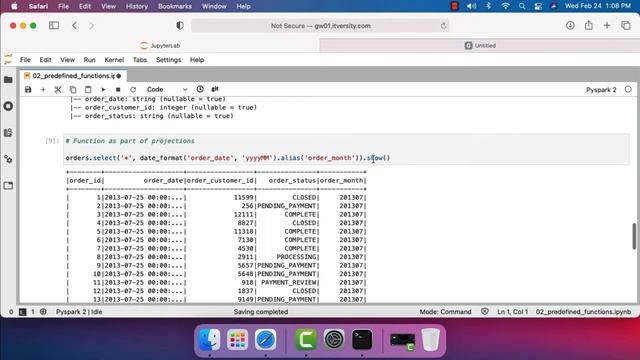Open the property inspector sidebar icon
The image size is (640, 360).
[8, 159]
